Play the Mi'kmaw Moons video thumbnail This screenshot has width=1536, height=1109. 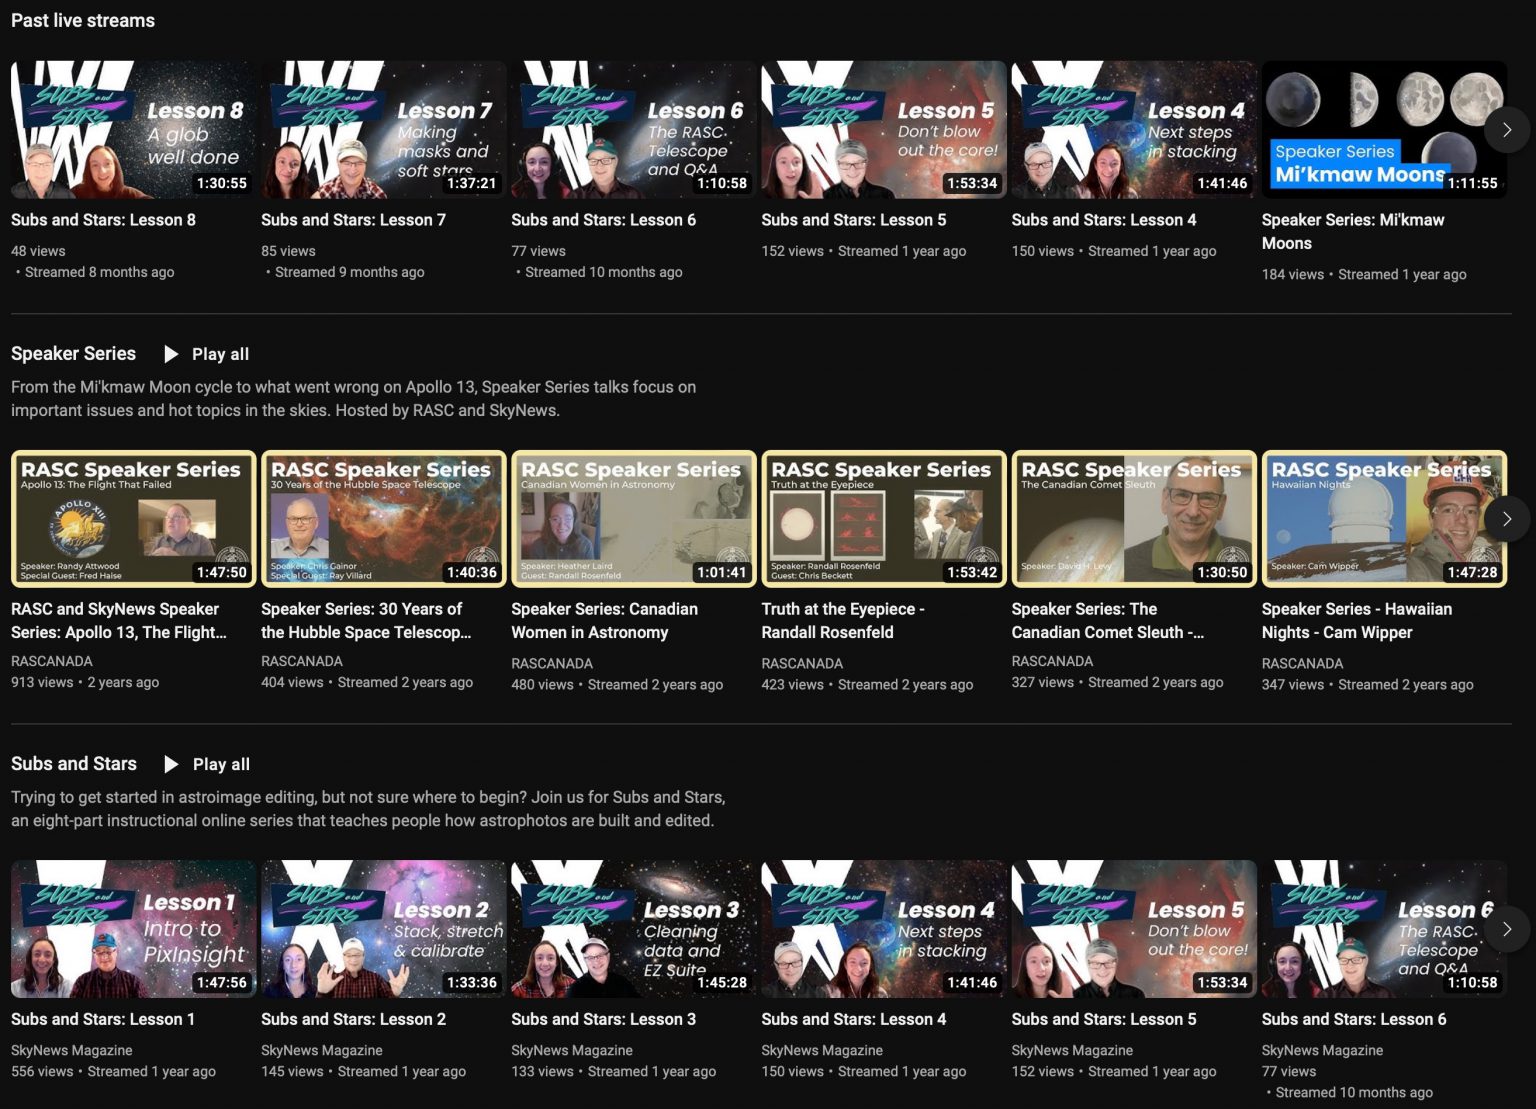[1383, 130]
